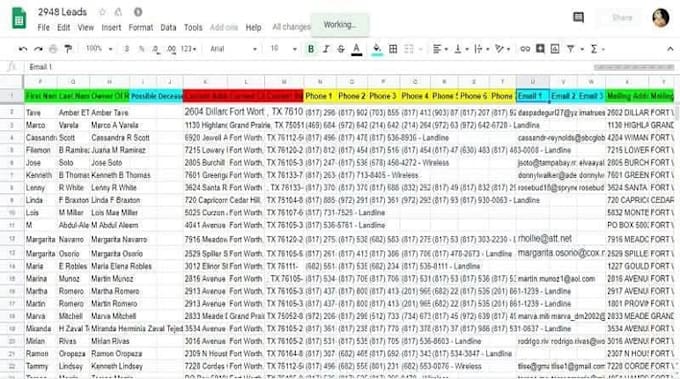Viewport: 680px width, 379px height.
Task: Open the File menu
Action: click(x=43, y=27)
